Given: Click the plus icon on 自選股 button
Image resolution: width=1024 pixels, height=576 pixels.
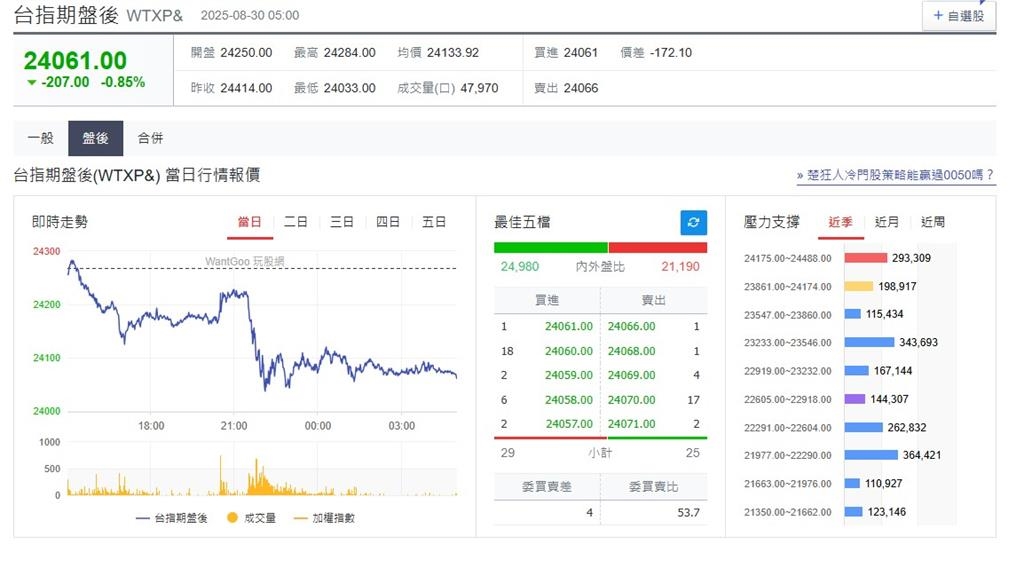Looking at the screenshot, I should [938, 16].
